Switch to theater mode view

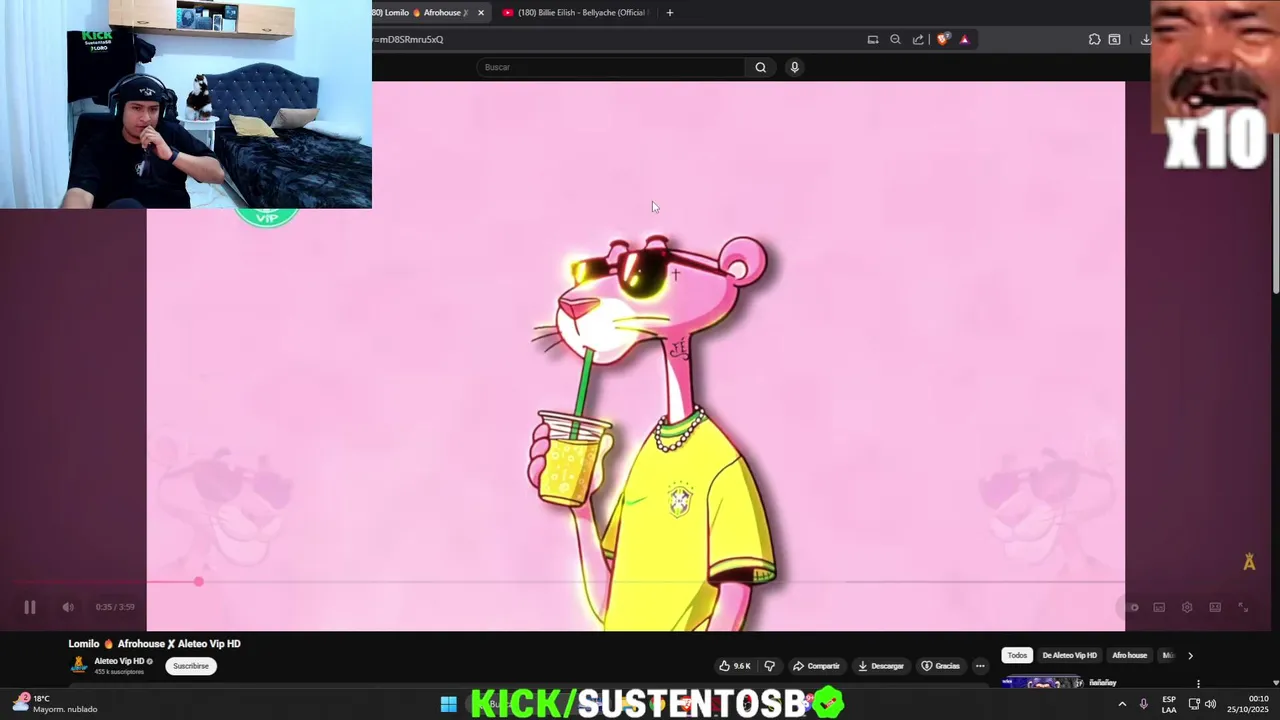pos(1215,607)
